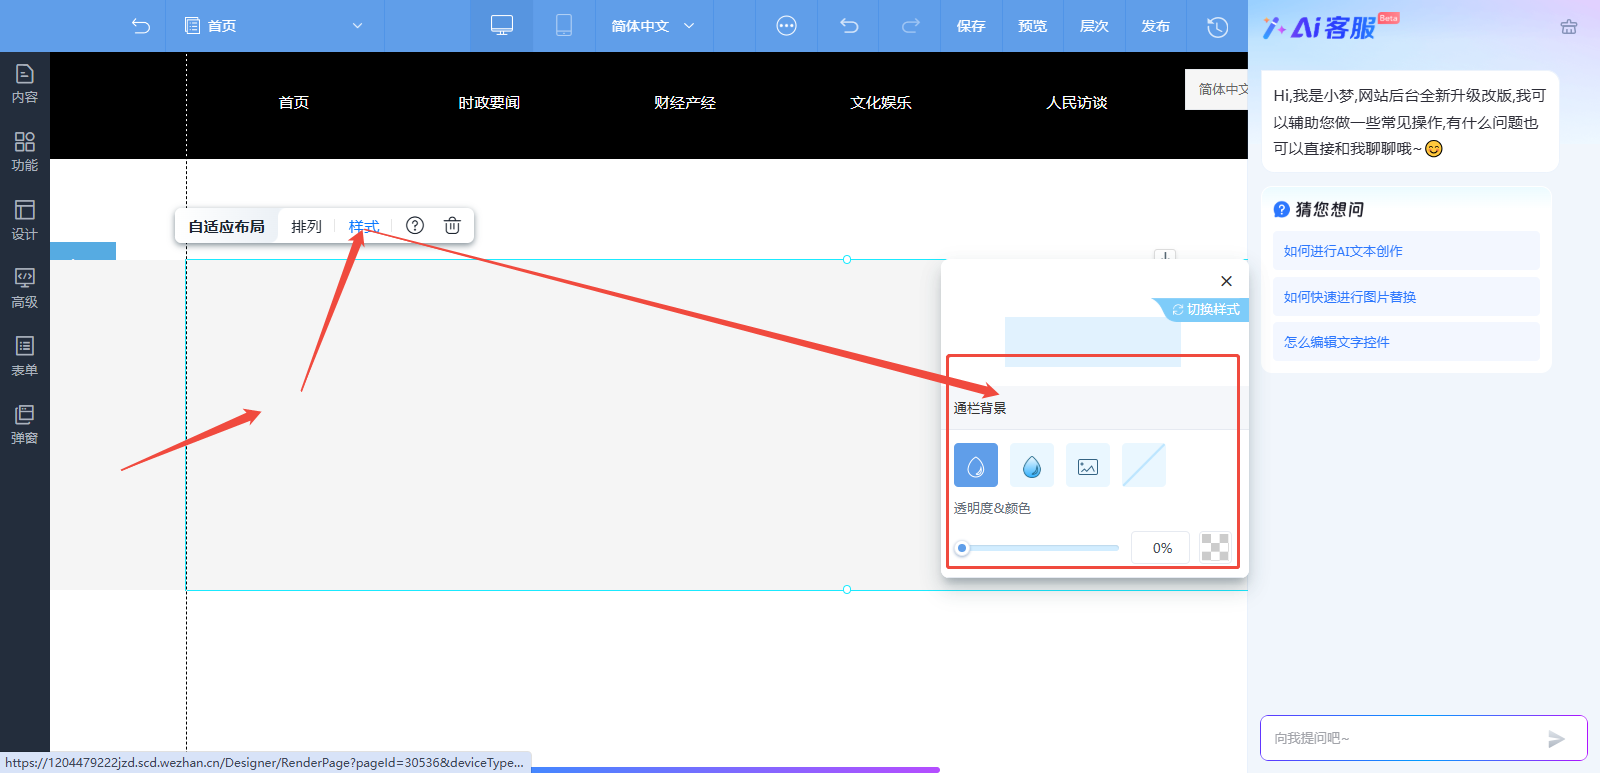Click the 财经产经 navigation menu item

685,102
